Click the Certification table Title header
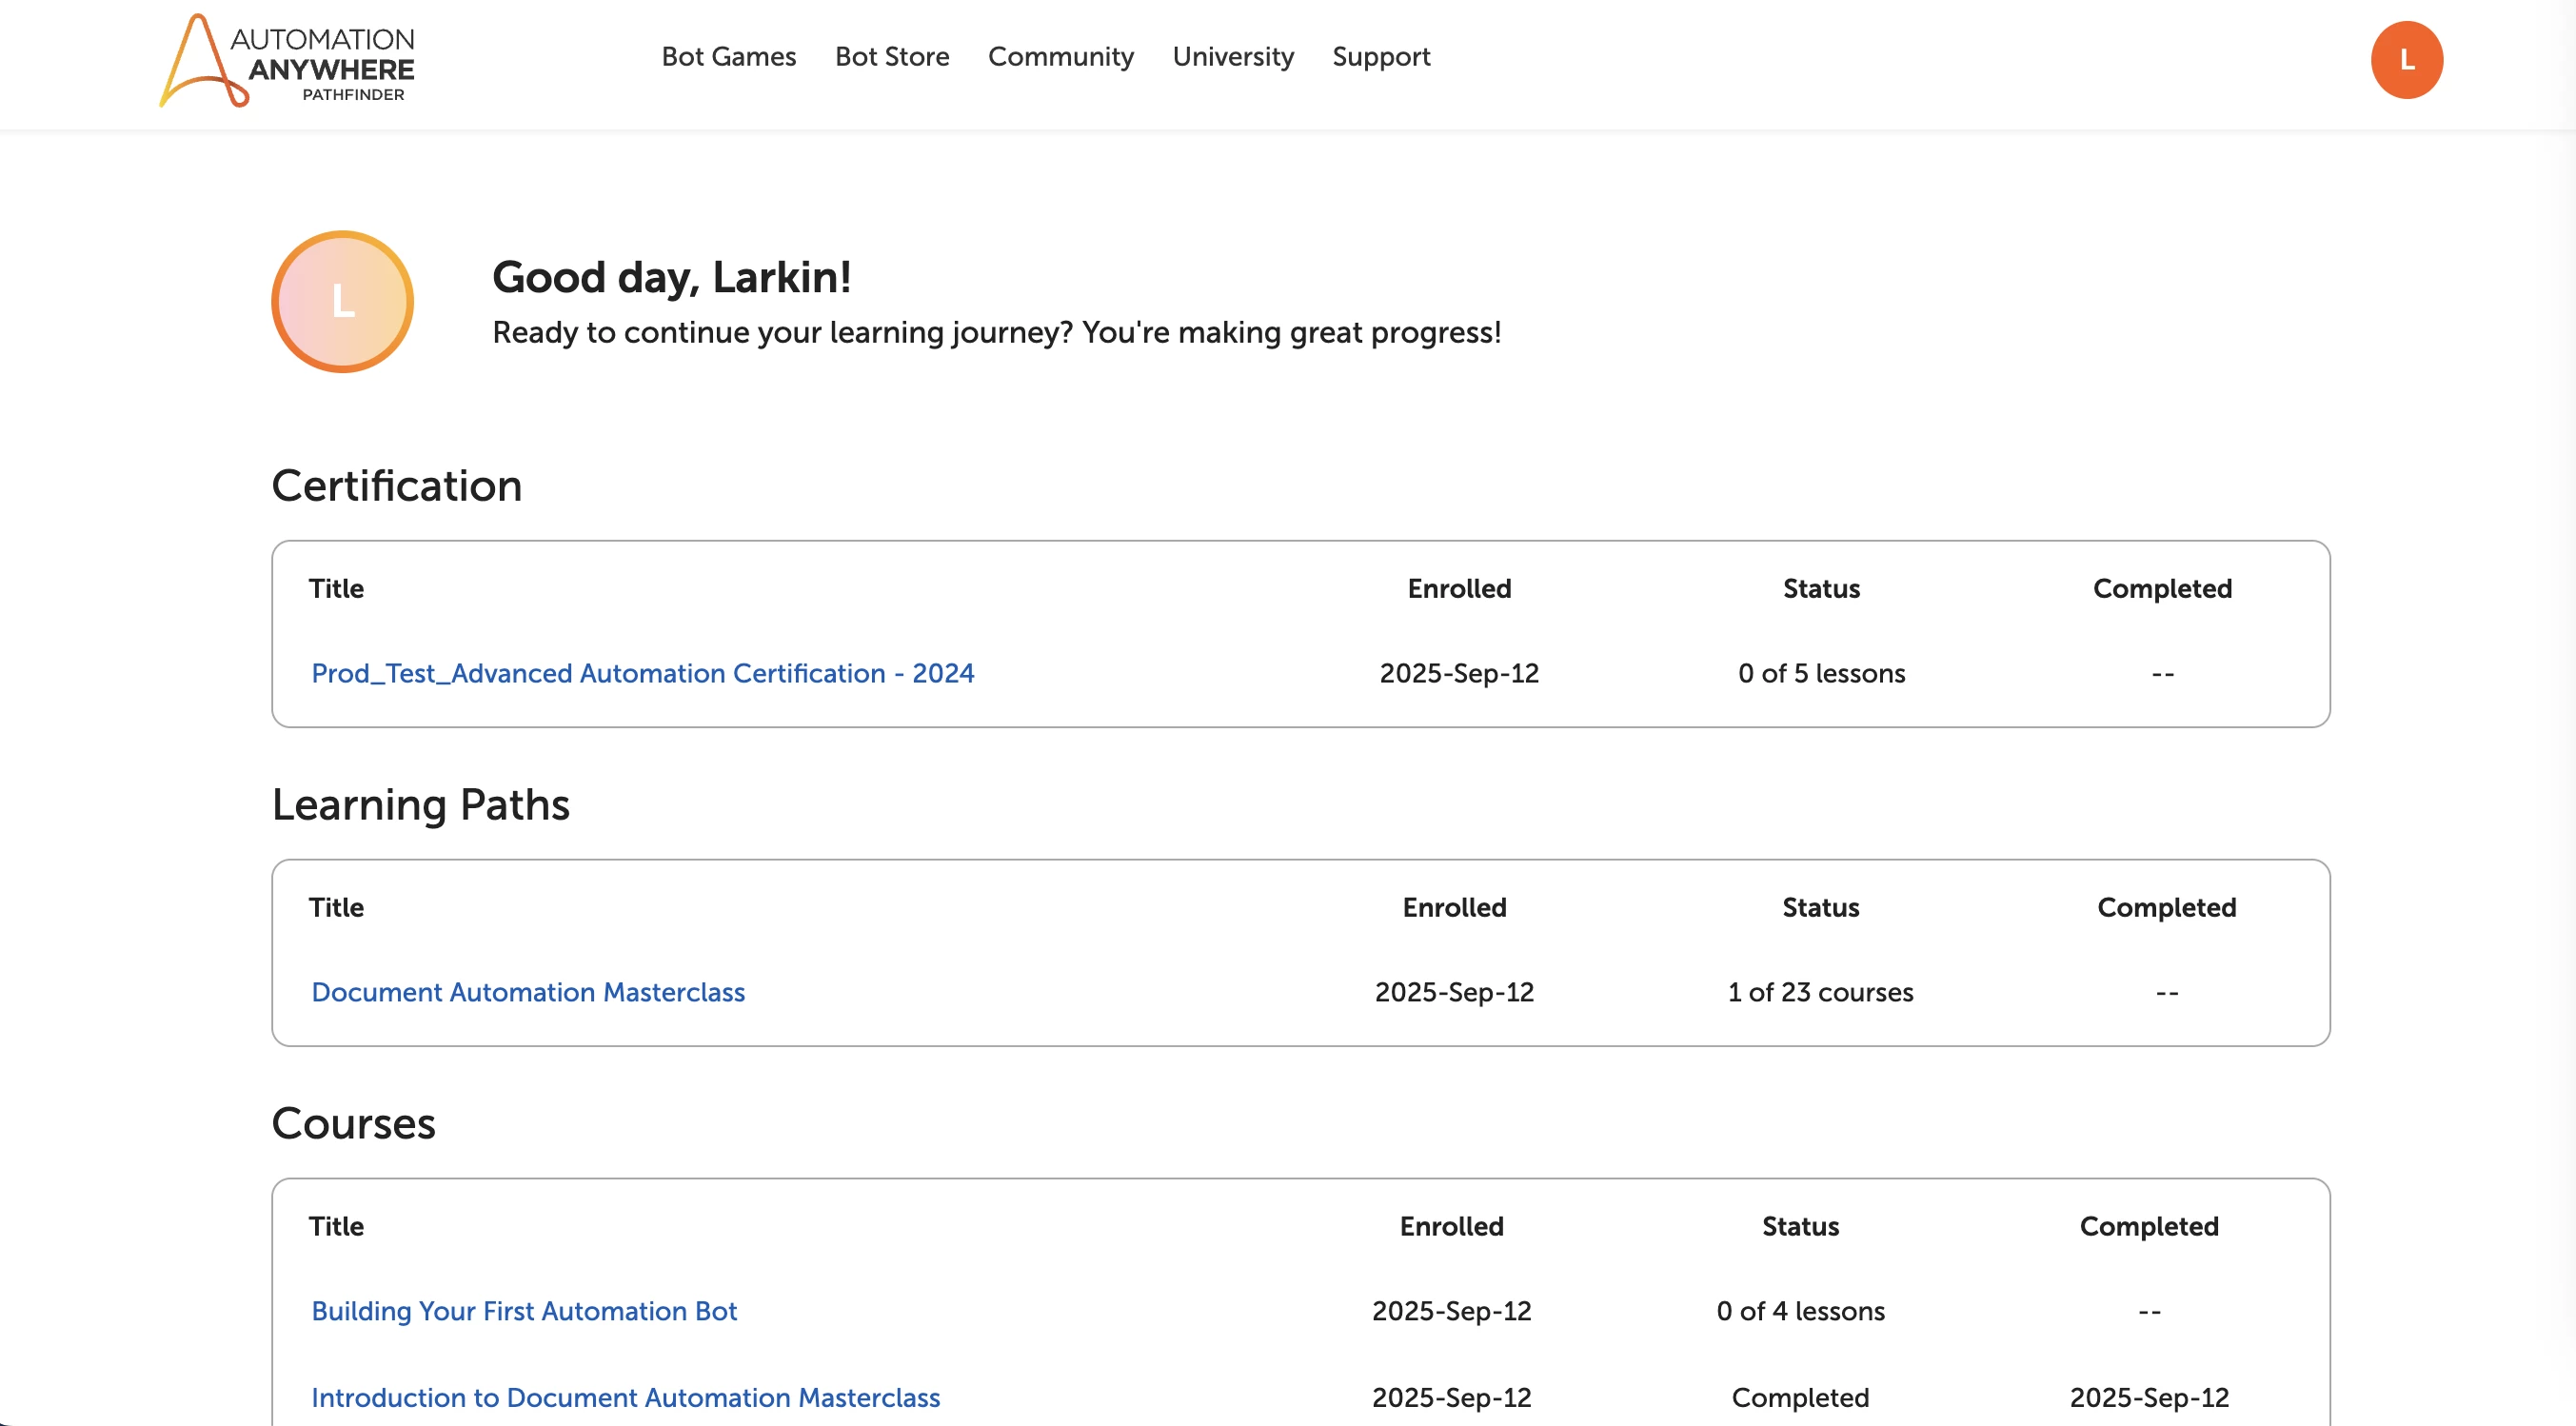2576x1426 pixels. tap(336, 588)
